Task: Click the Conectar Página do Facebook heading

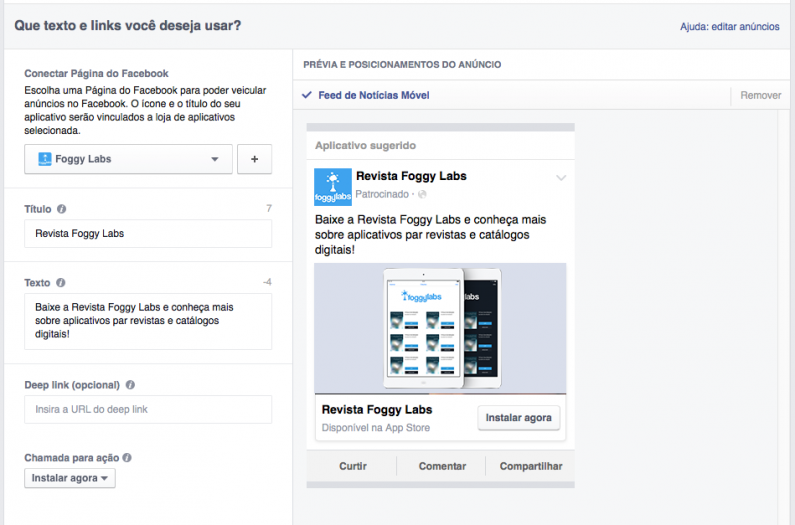Action: (96, 74)
